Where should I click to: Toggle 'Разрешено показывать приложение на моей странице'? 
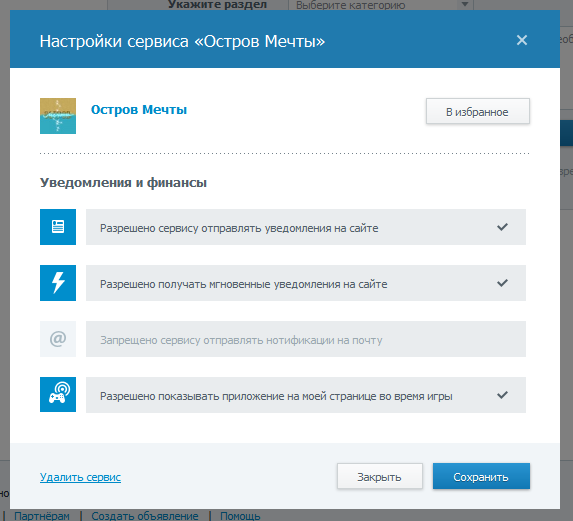[306, 395]
